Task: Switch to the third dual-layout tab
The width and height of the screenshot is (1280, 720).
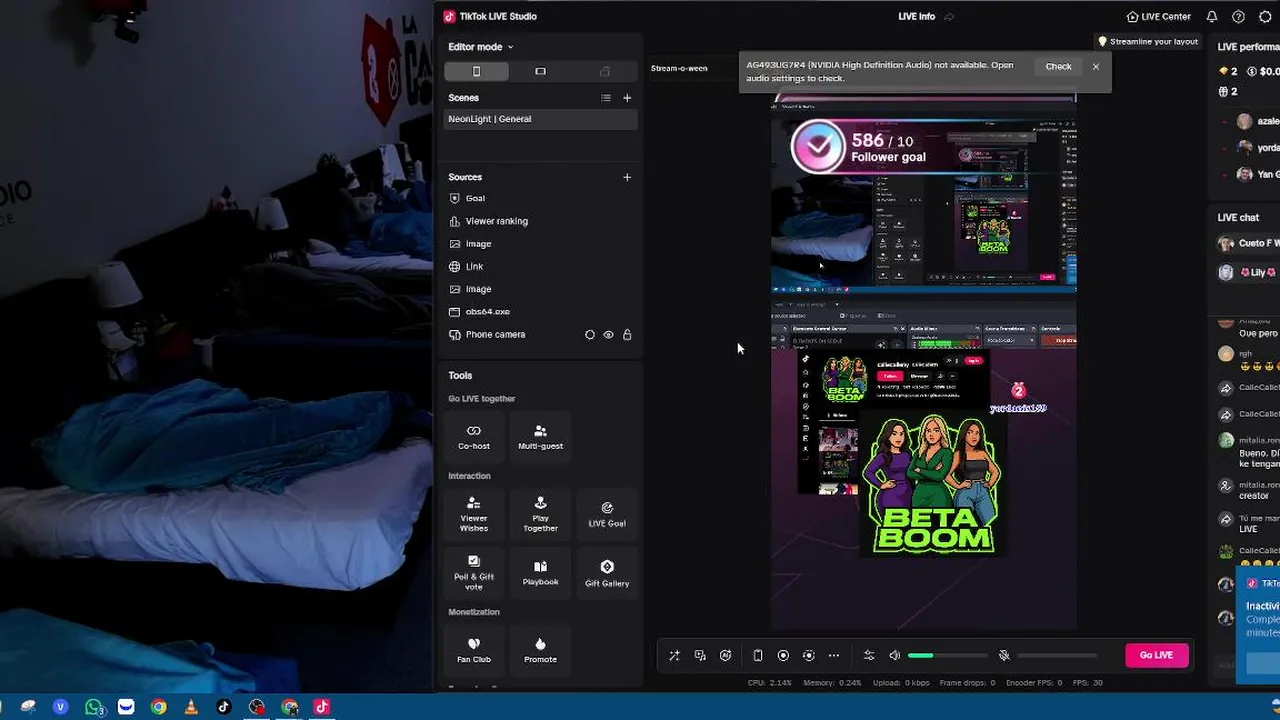Action: (x=604, y=71)
